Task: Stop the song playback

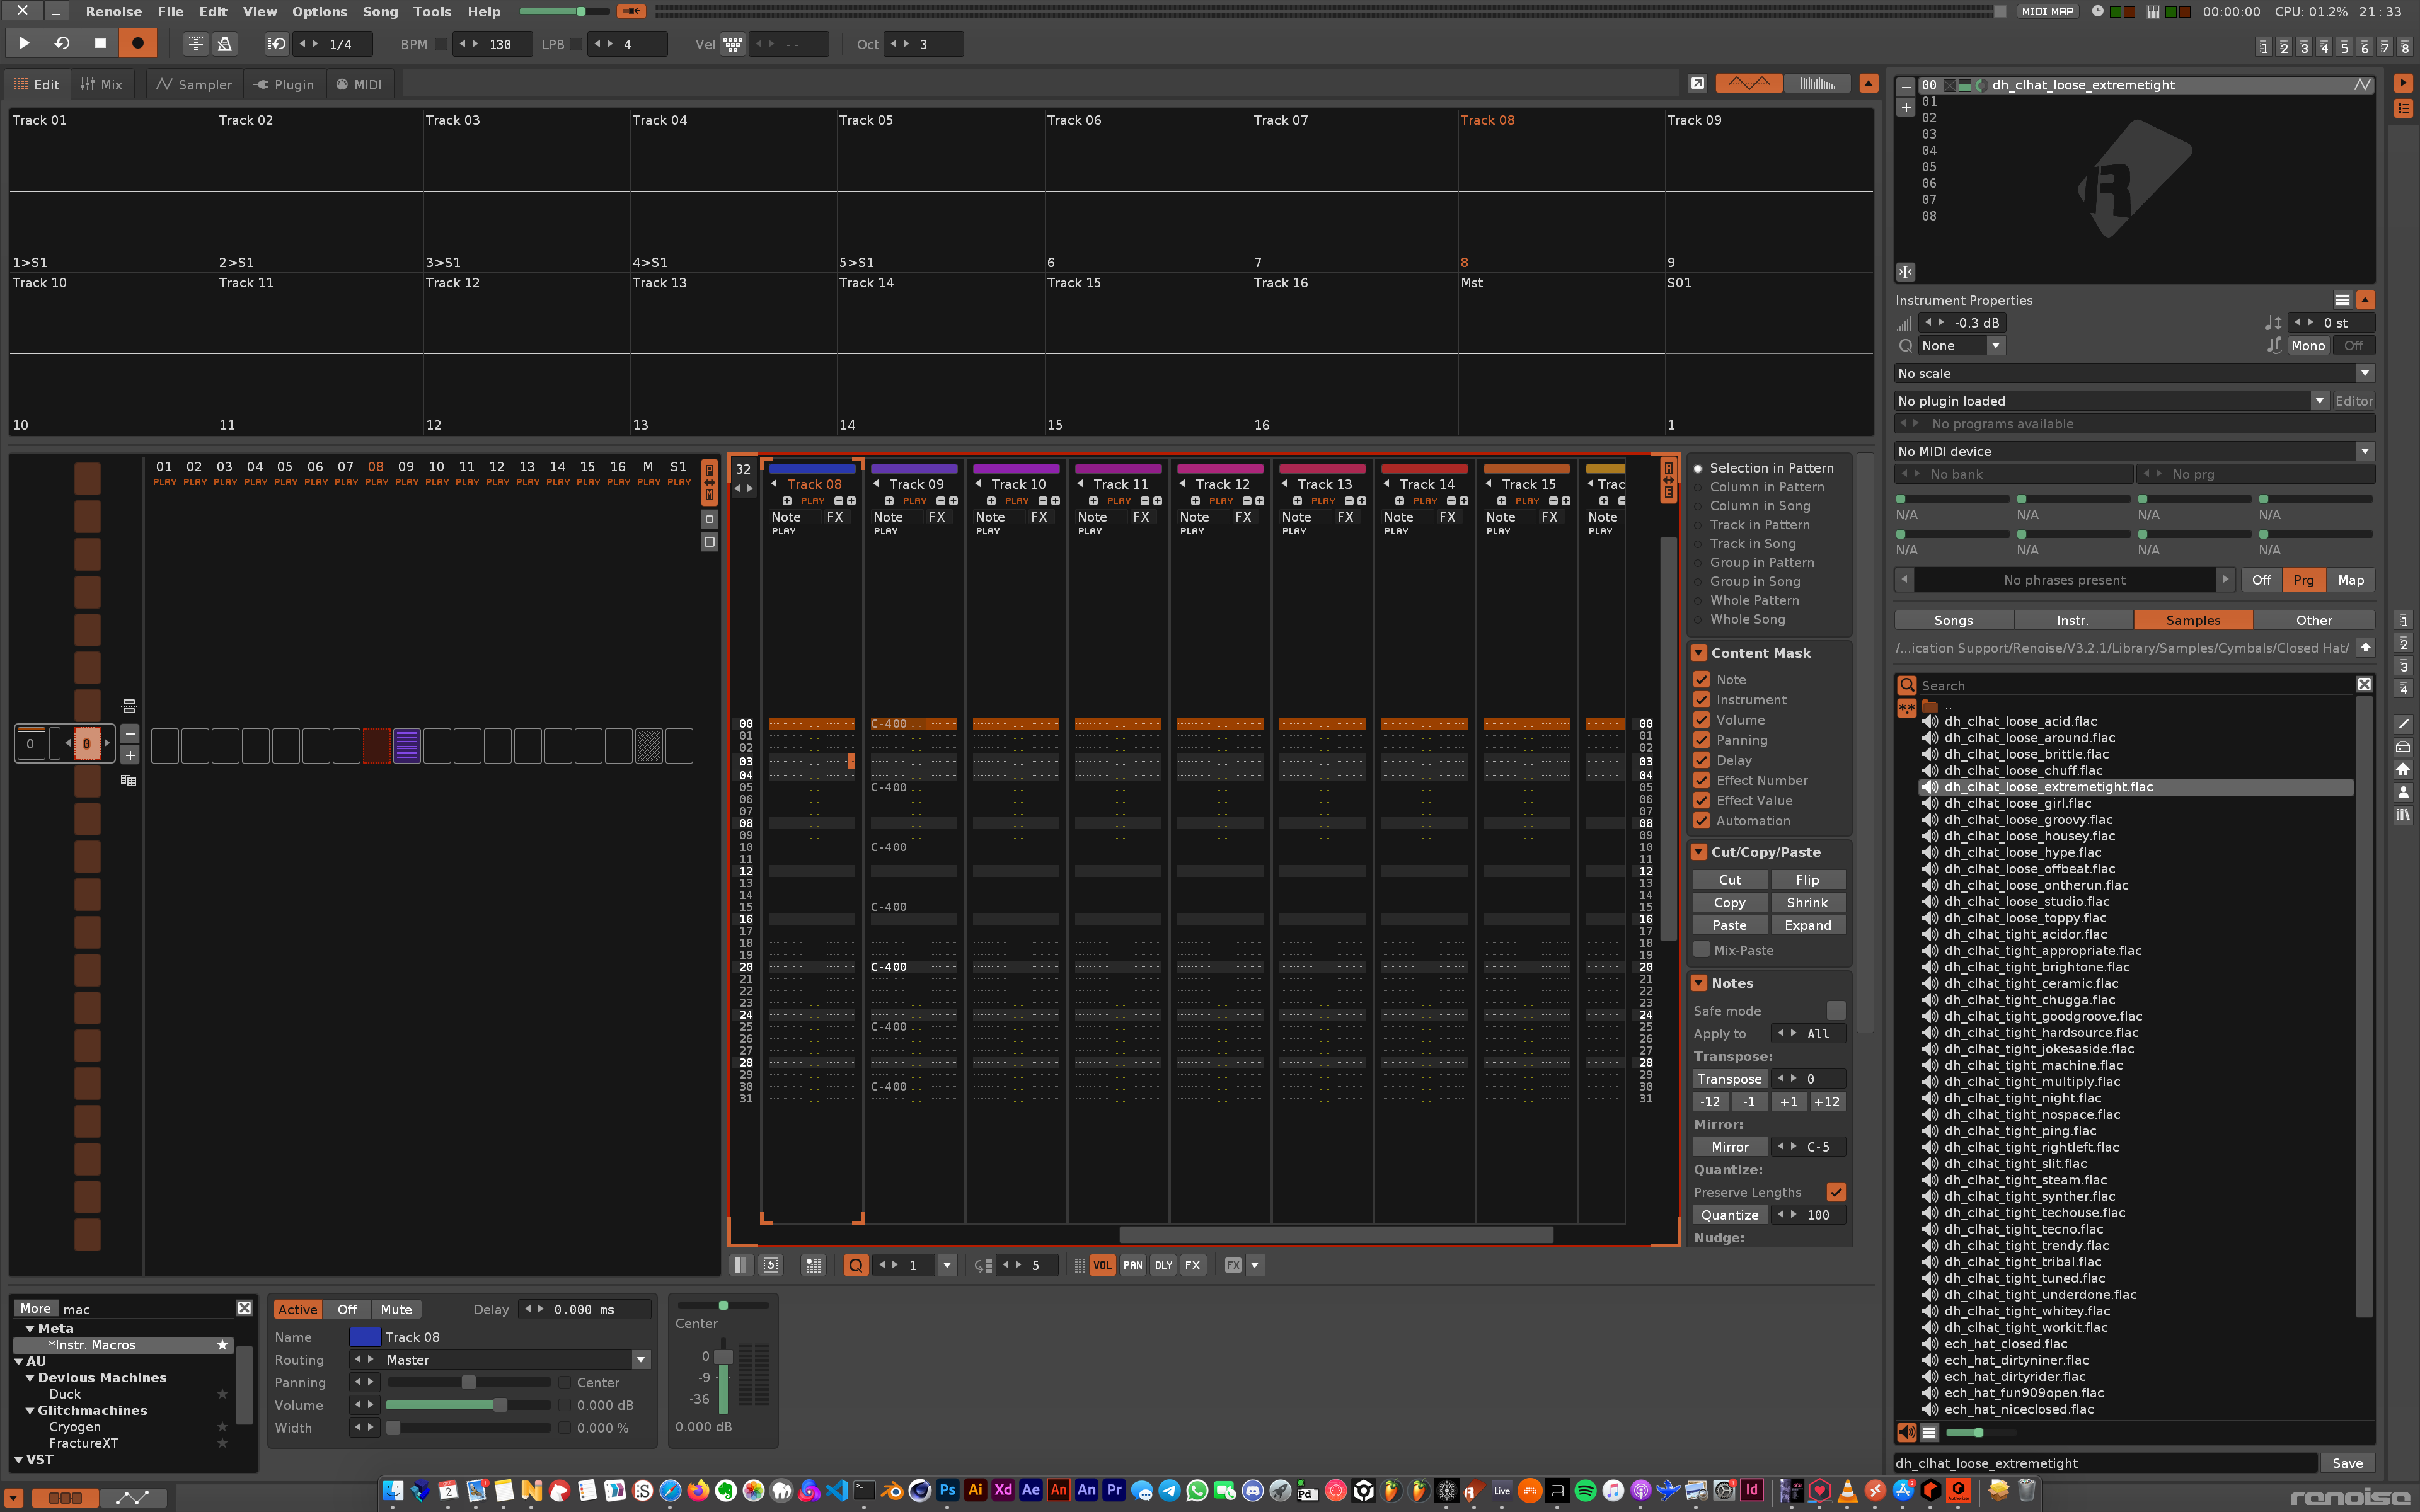Action: [100, 43]
